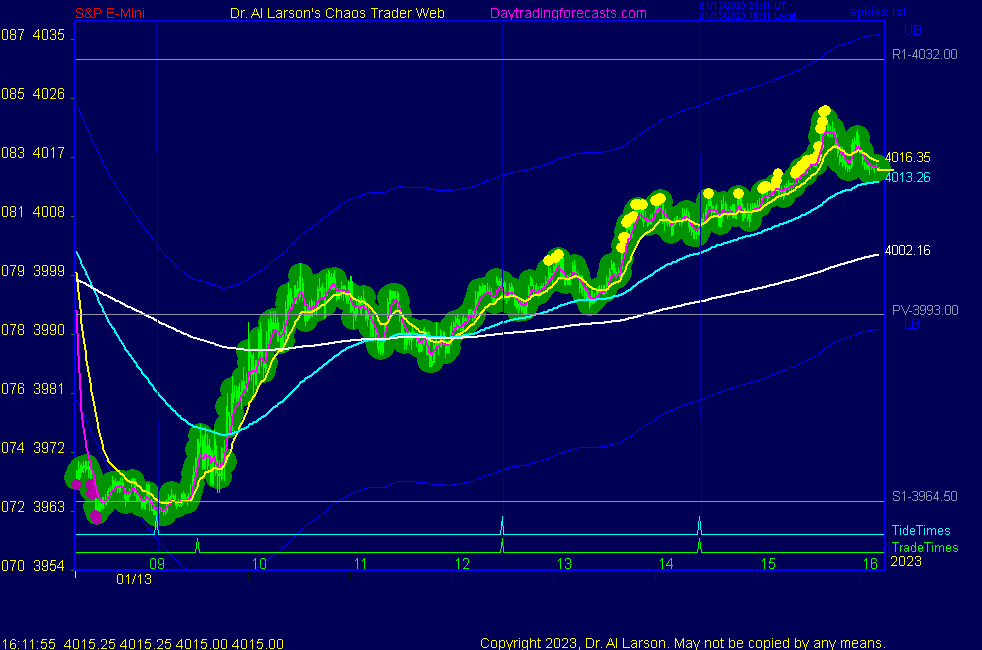Click the "01/13" date label below the axis

point(134,579)
